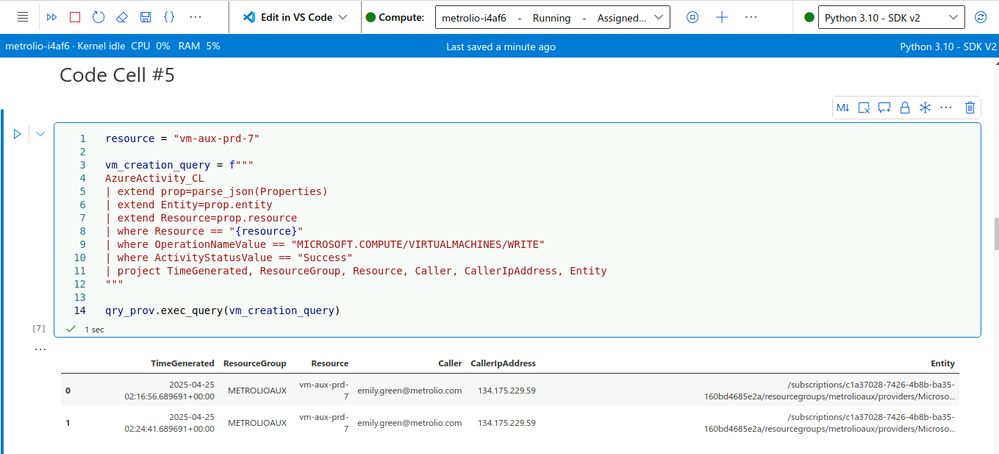Lock the cell with the padlock icon
Image resolution: width=999 pixels, height=454 pixels.
click(904, 108)
